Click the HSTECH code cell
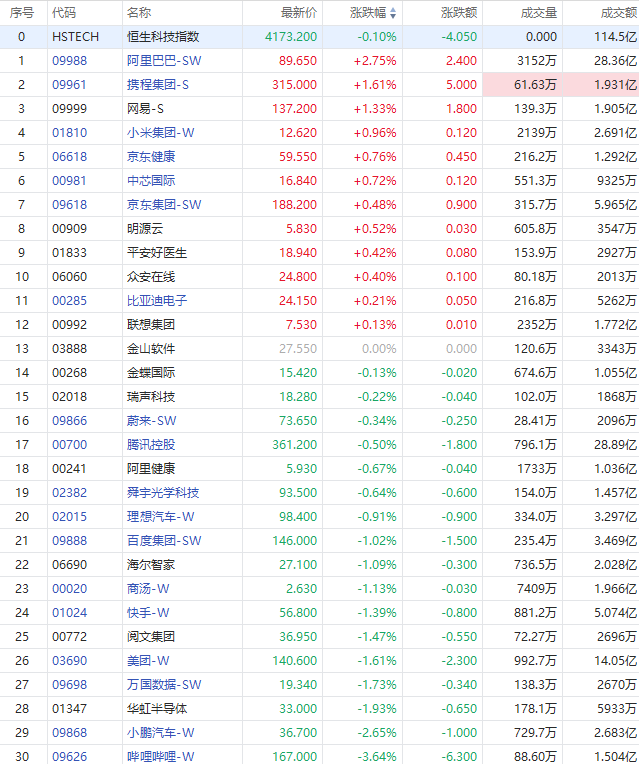The image size is (639, 764). tap(76, 37)
